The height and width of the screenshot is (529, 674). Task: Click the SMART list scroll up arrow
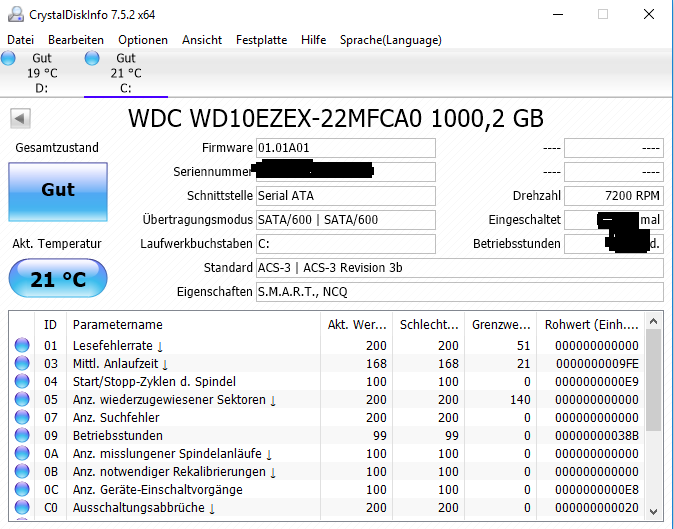click(653, 321)
